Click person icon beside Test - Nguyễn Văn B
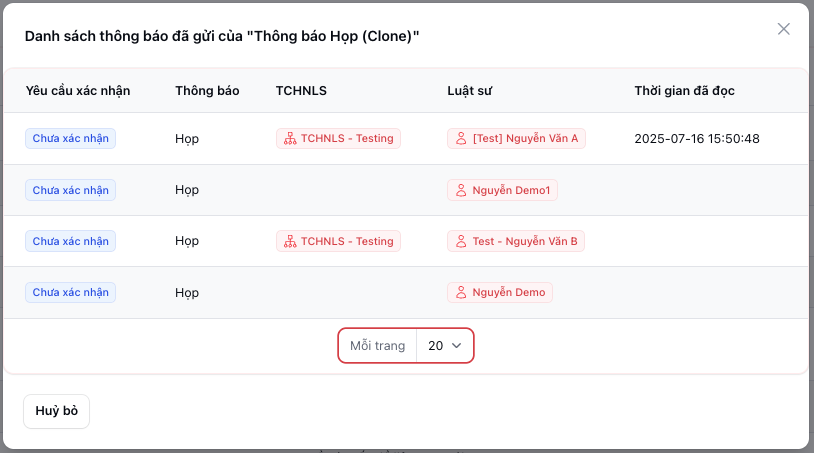The image size is (814, 453). (x=461, y=241)
